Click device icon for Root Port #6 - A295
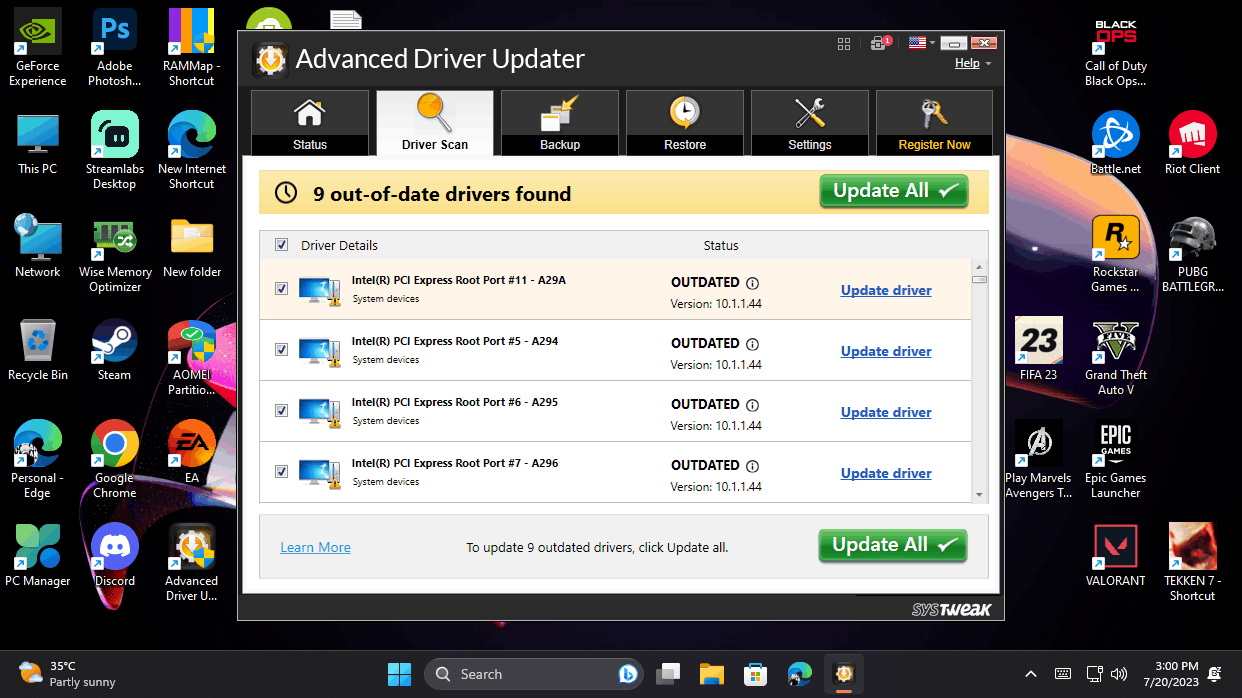This screenshot has height=698, width=1242. click(320, 412)
